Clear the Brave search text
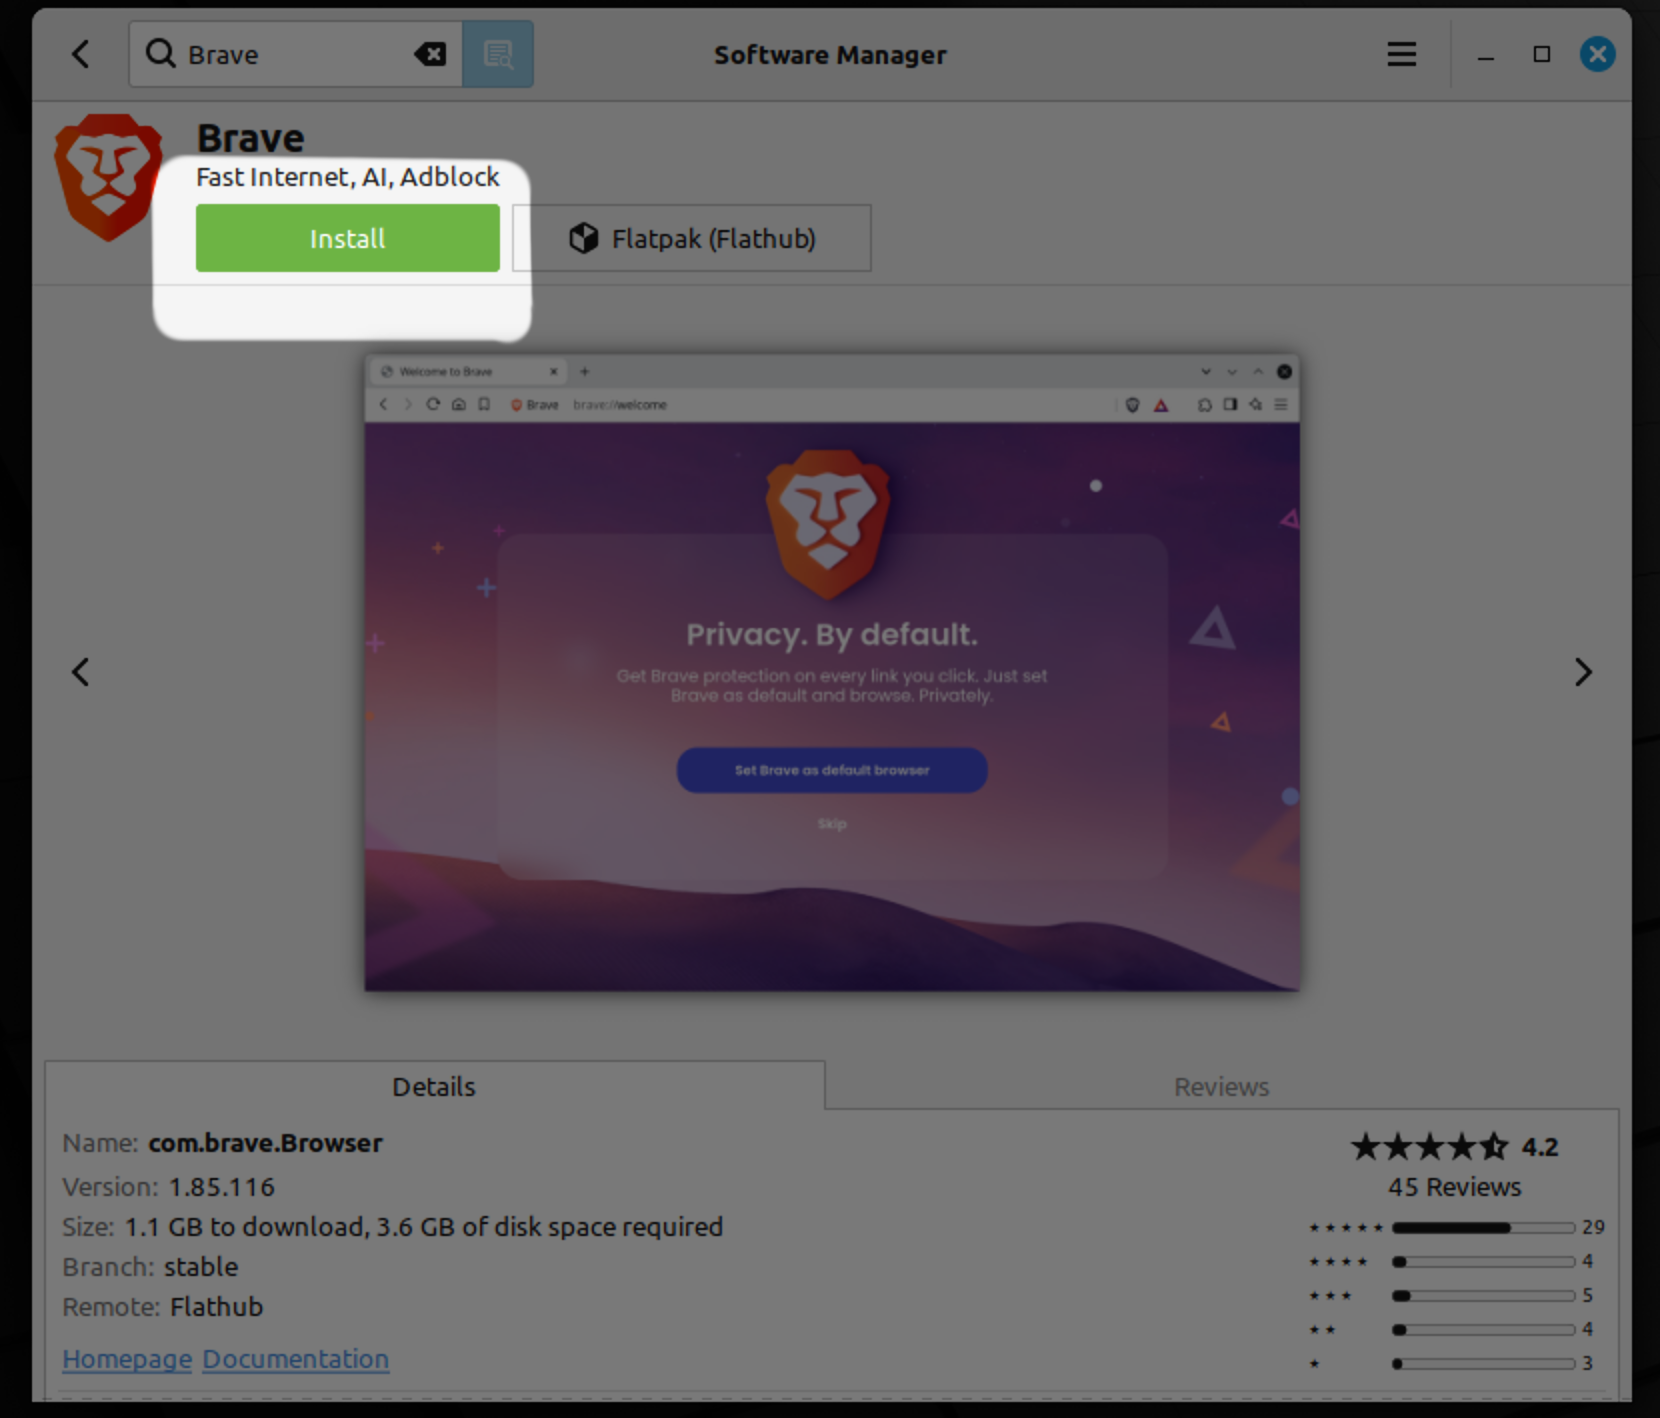The width and height of the screenshot is (1660, 1418). tap(431, 54)
